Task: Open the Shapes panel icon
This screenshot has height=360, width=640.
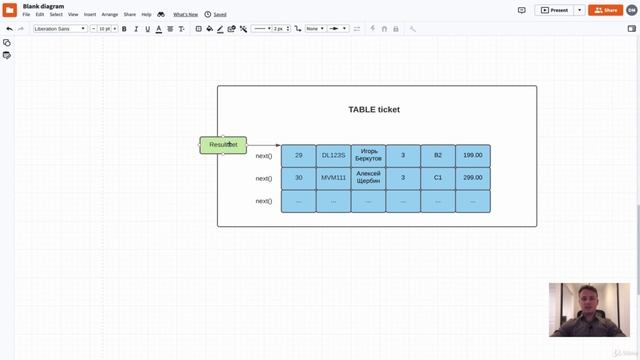Action: [7, 42]
